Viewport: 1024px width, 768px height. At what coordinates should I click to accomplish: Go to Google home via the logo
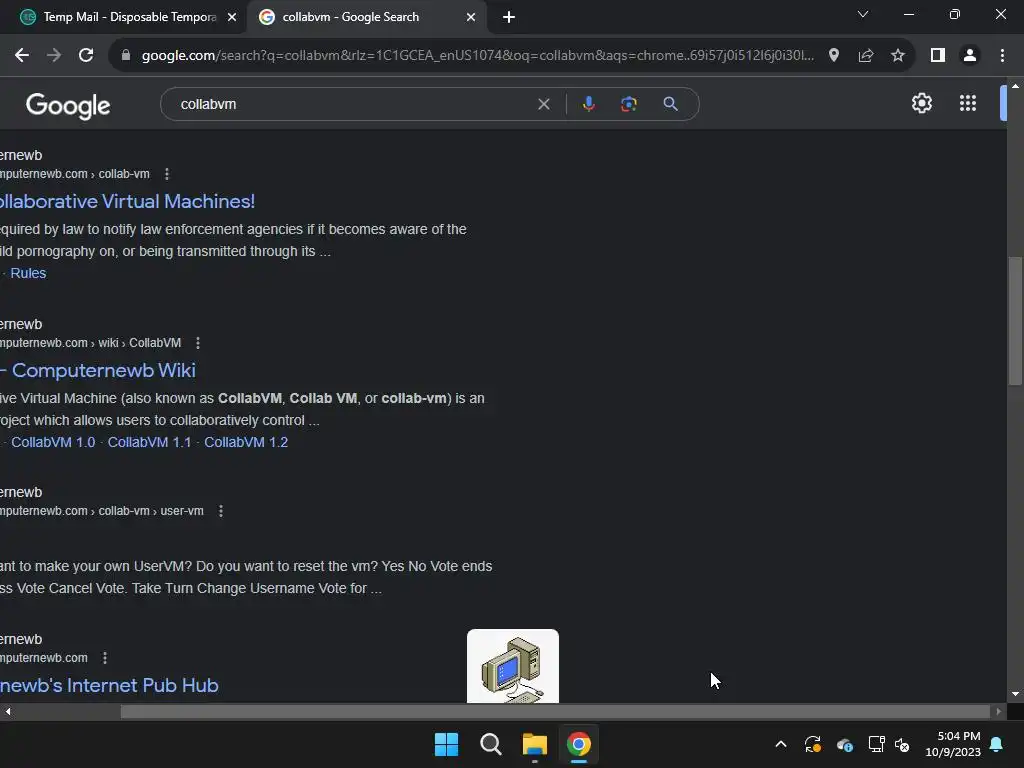(x=68, y=105)
